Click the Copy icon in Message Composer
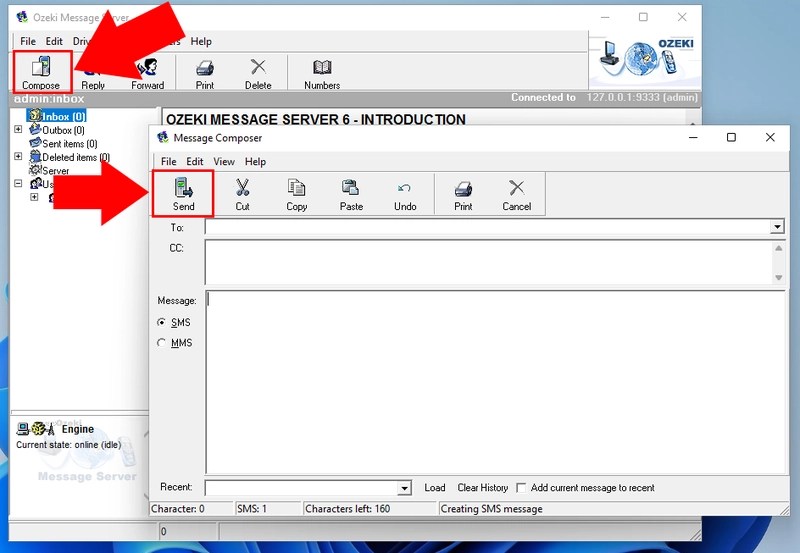The height and width of the screenshot is (553, 800). (296, 188)
